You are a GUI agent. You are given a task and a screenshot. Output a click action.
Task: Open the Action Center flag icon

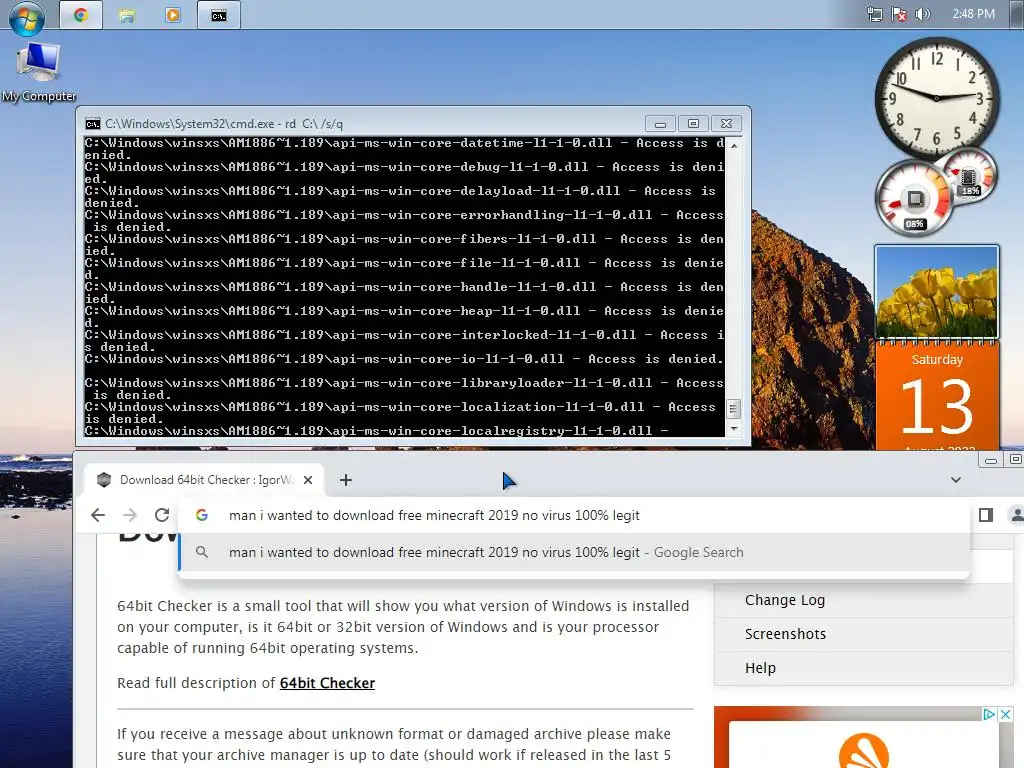point(899,14)
